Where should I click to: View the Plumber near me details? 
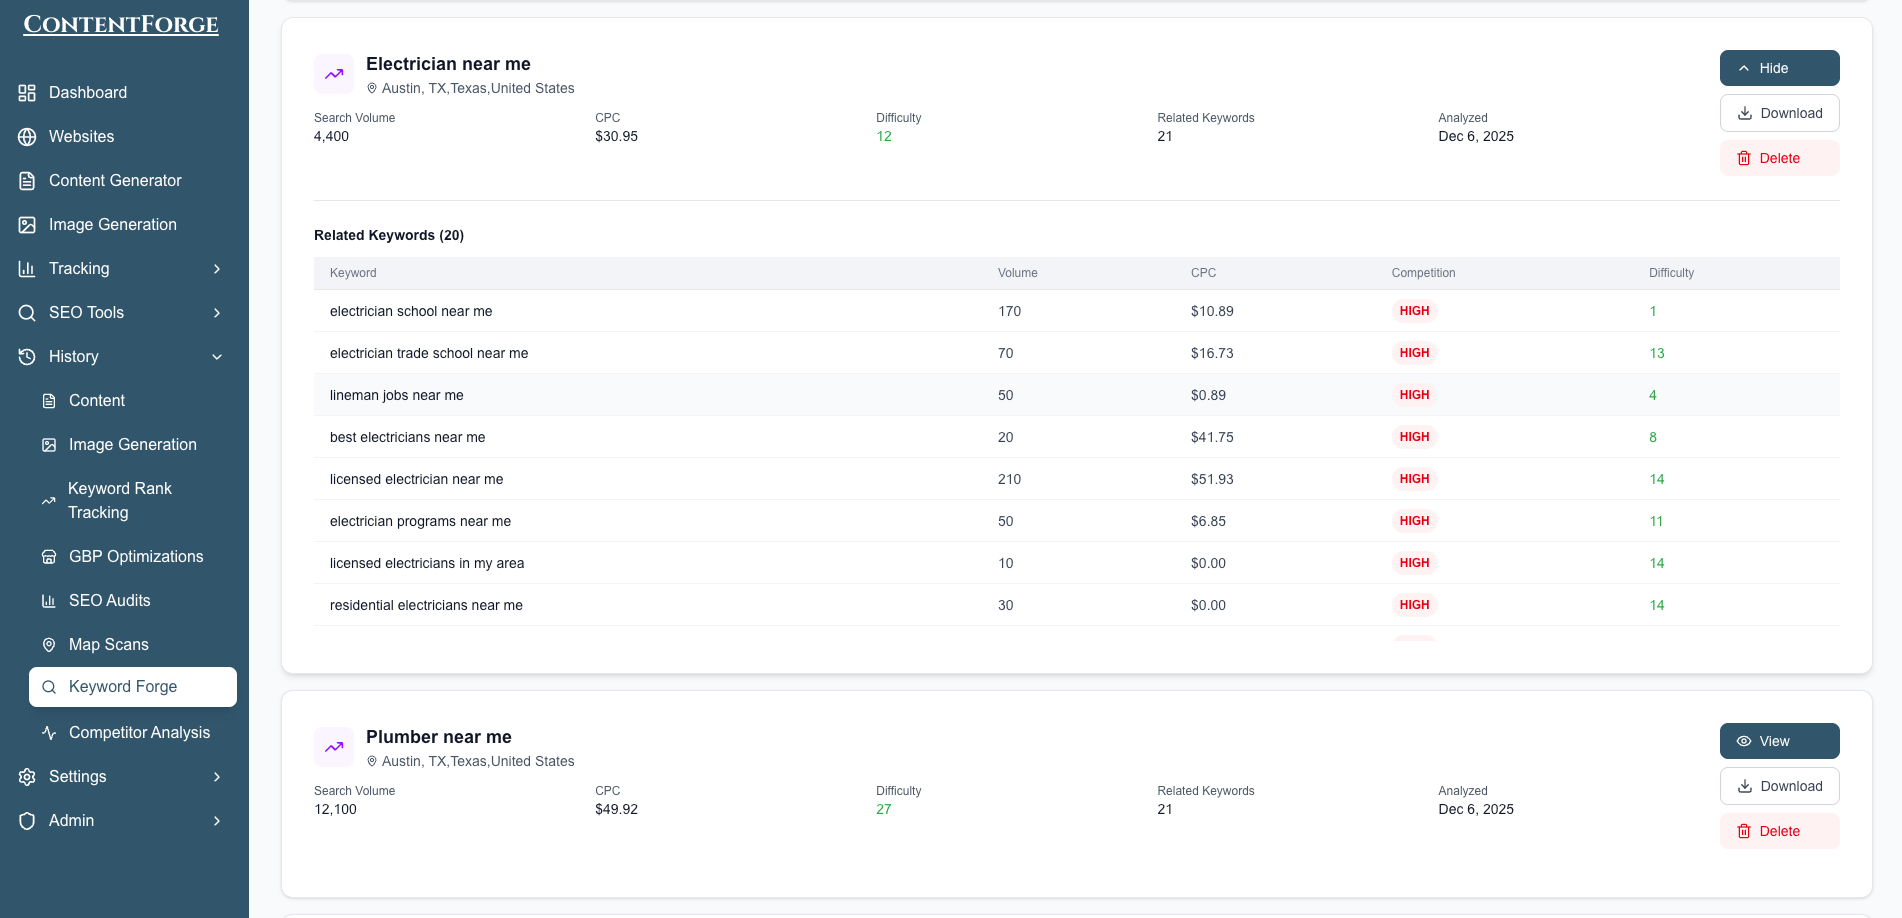pyautogui.click(x=1779, y=741)
